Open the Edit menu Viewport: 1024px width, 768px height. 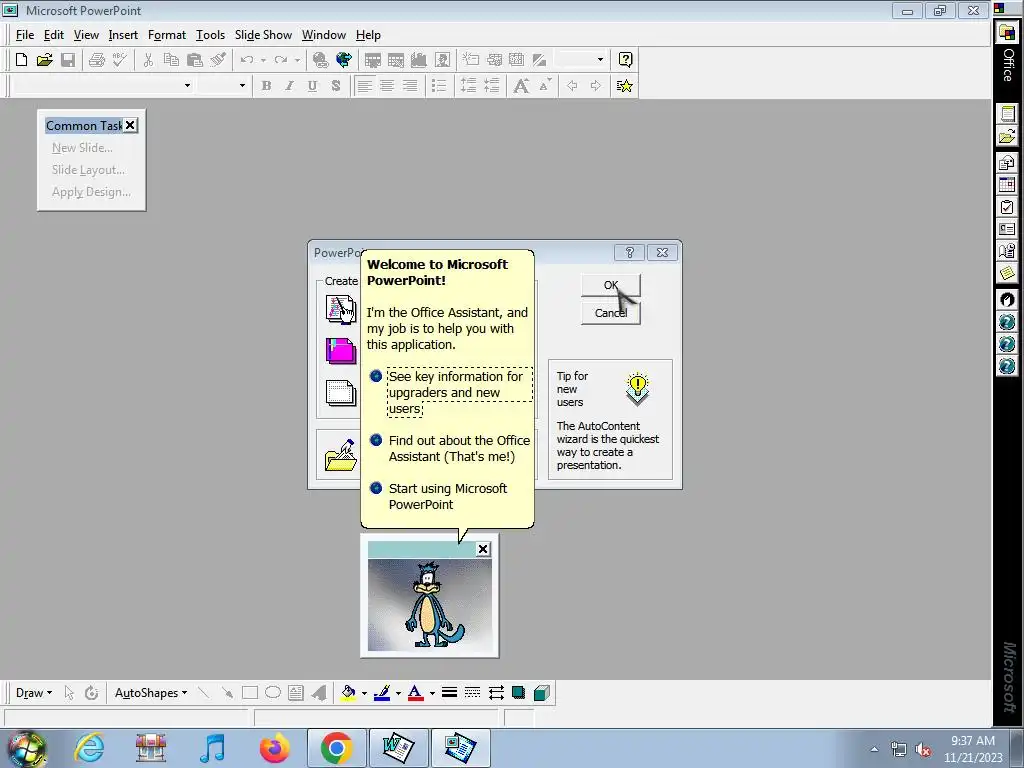pos(54,35)
